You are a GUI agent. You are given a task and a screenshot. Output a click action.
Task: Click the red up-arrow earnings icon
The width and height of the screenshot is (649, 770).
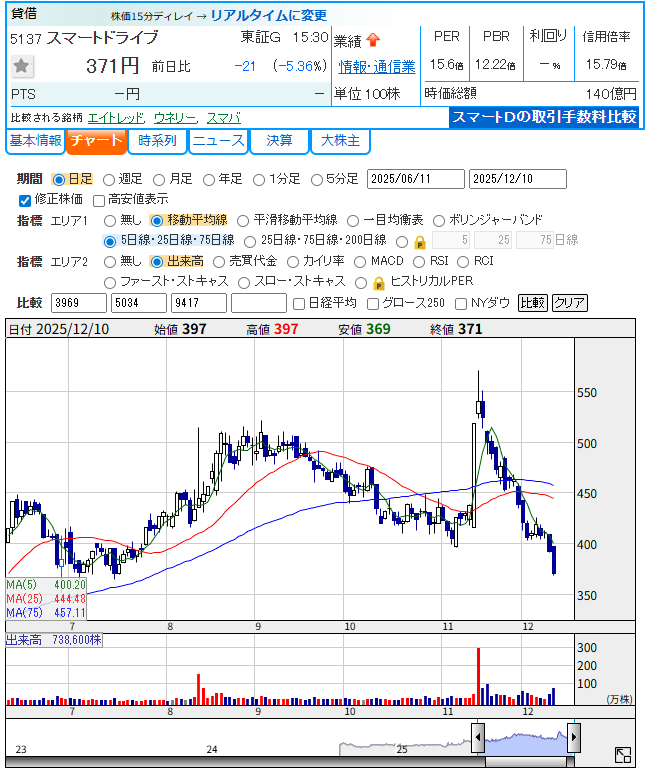373,40
